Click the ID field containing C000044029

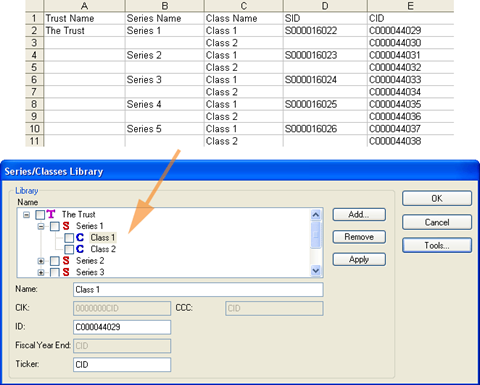122,327
